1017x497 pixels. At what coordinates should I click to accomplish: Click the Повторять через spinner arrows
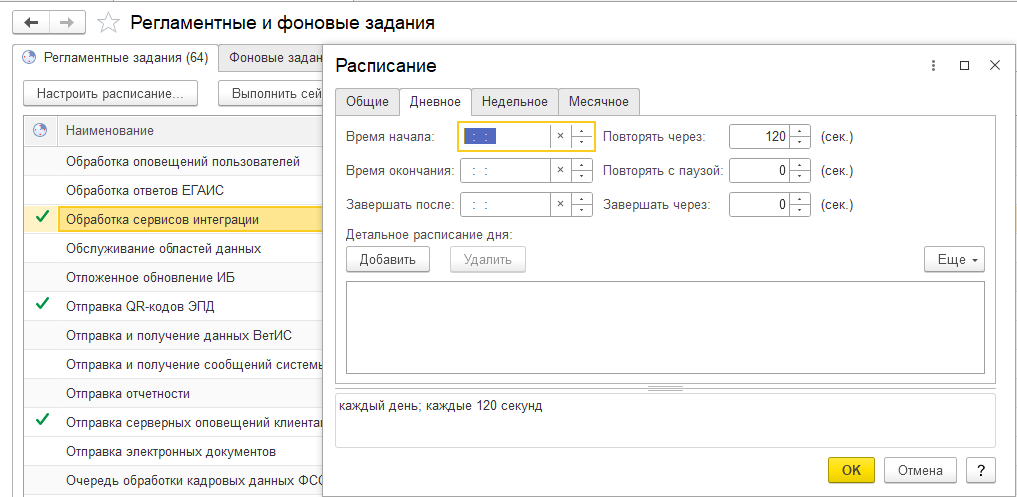point(799,136)
